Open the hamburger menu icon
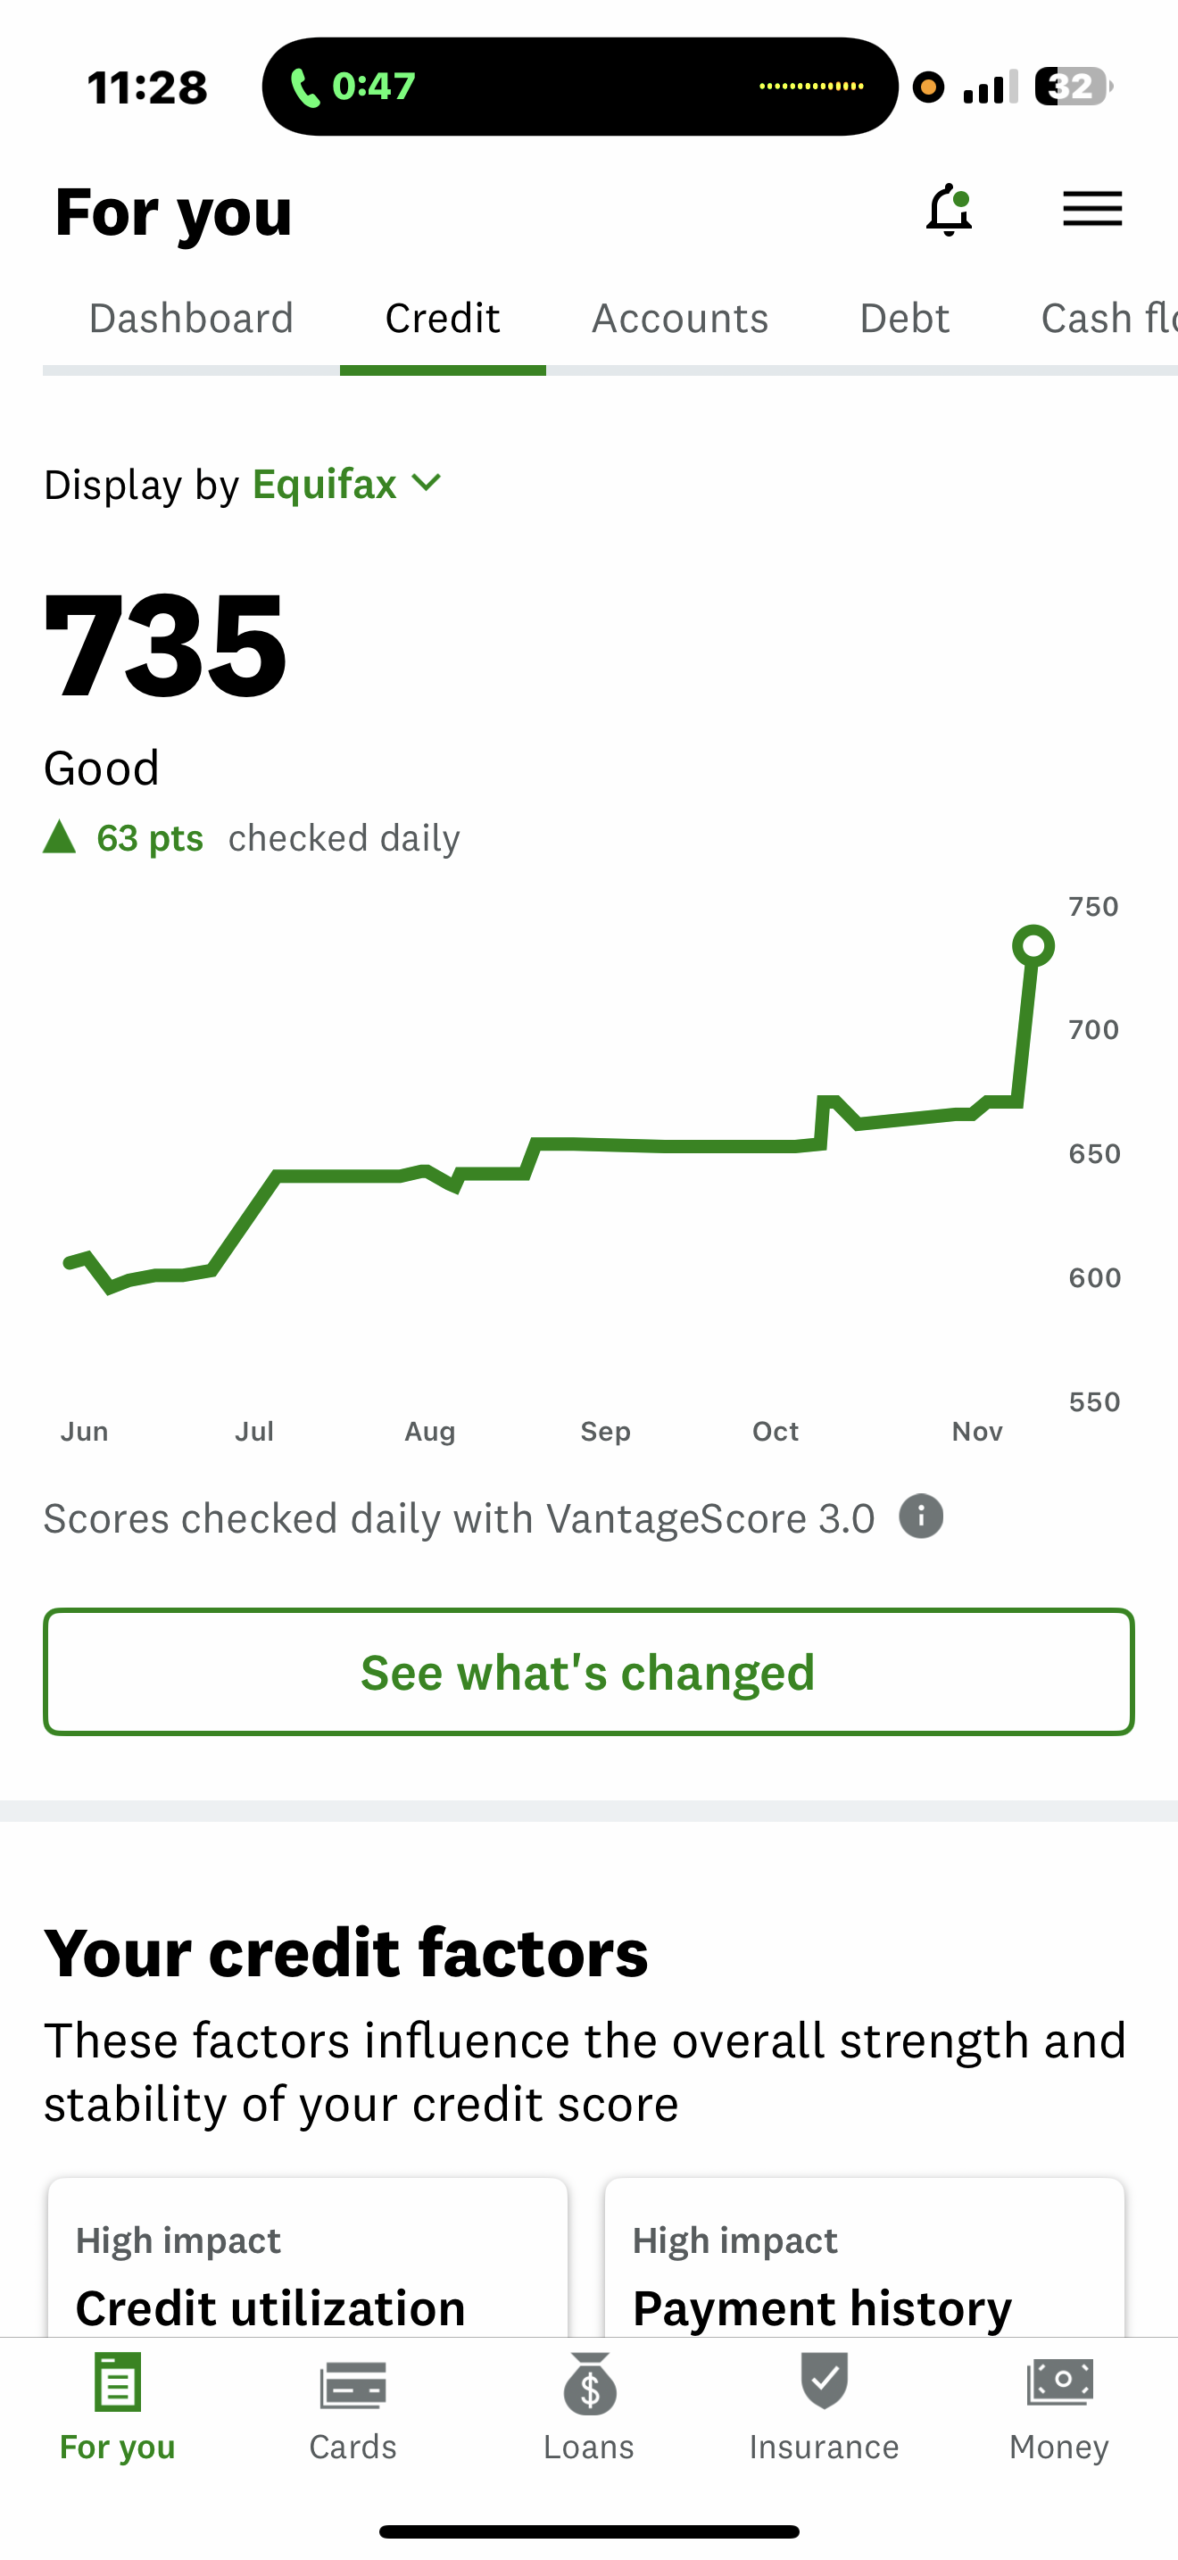 1092,209
